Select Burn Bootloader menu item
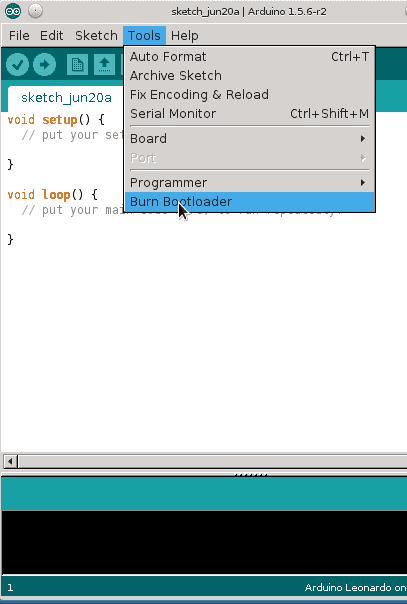Image resolution: width=407 pixels, height=604 pixels. 250,202
